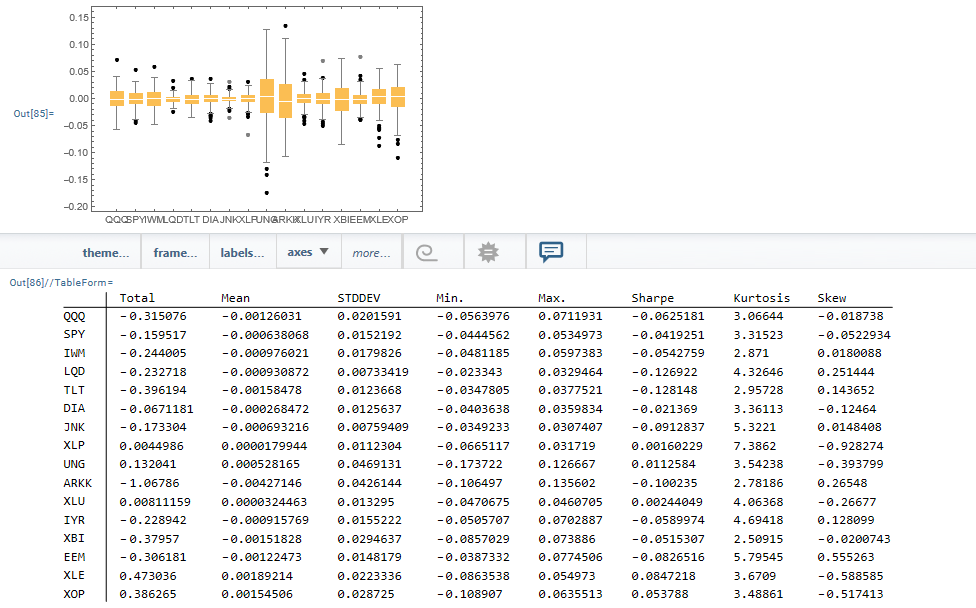Click XLP skew value -0.928274
This screenshot has height=608, width=976.
[x=850, y=446]
